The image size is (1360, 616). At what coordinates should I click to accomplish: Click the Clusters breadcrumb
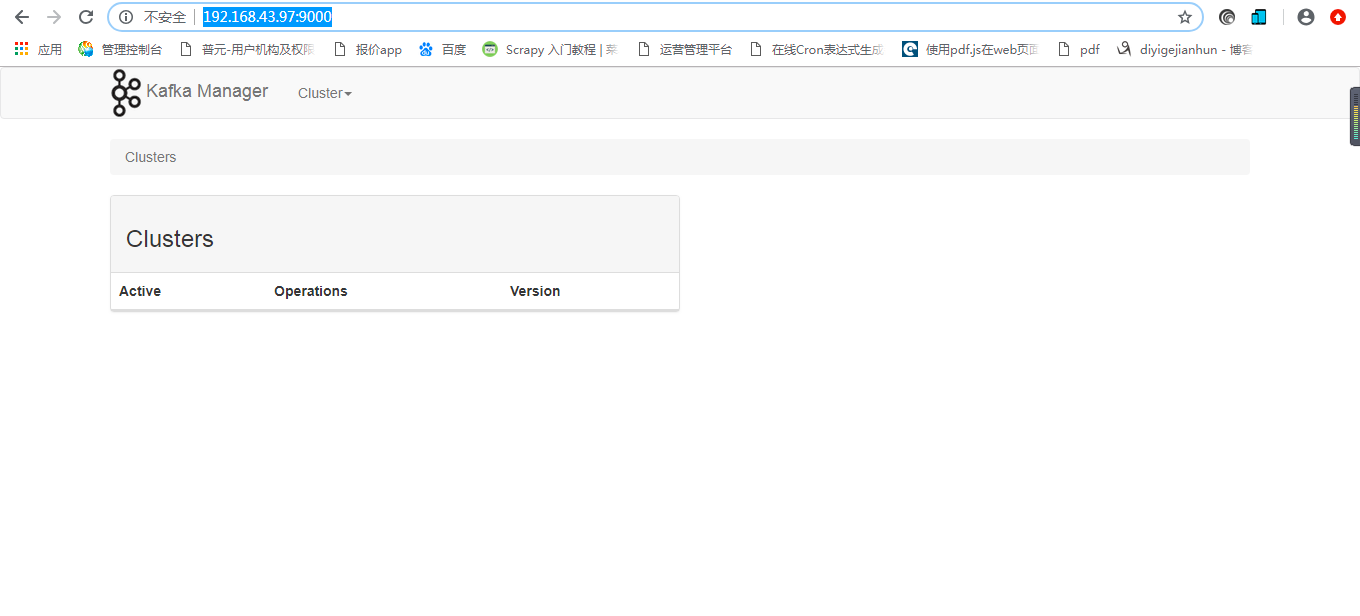pos(151,157)
